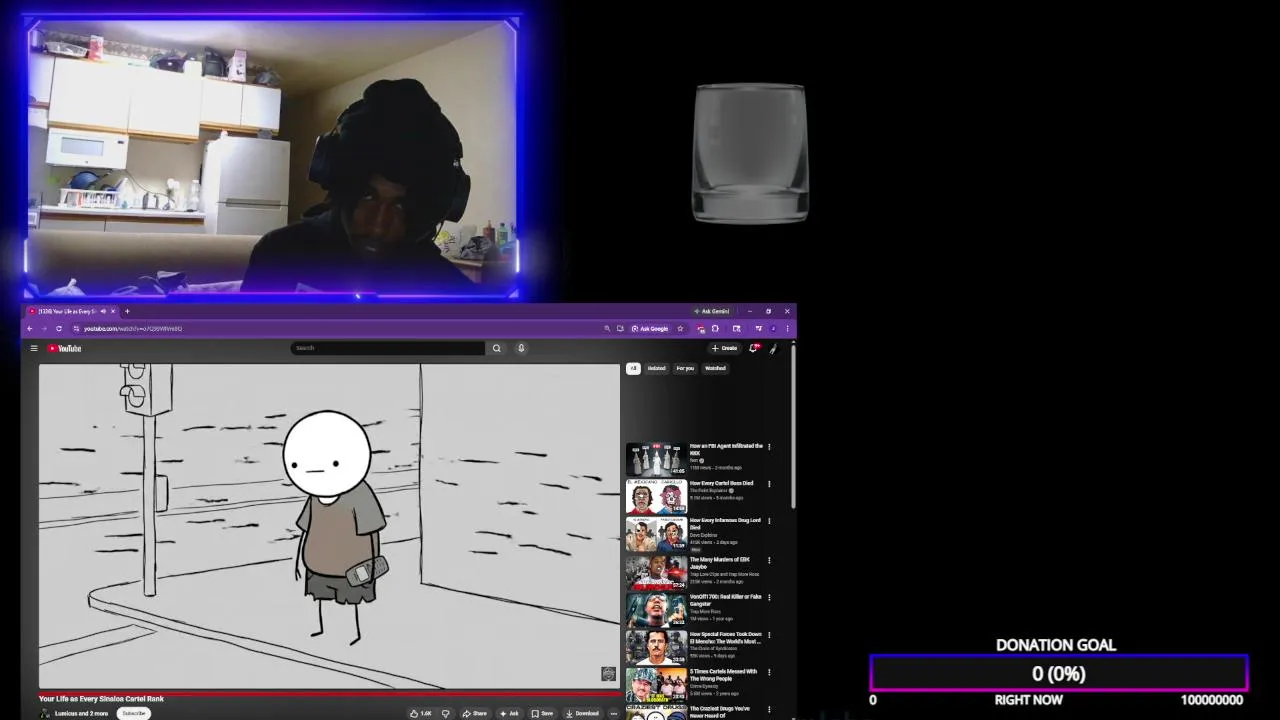The height and width of the screenshot is (720, 1280).
Task: Select the 'Related' filter chip
Action: coord(656,368)
